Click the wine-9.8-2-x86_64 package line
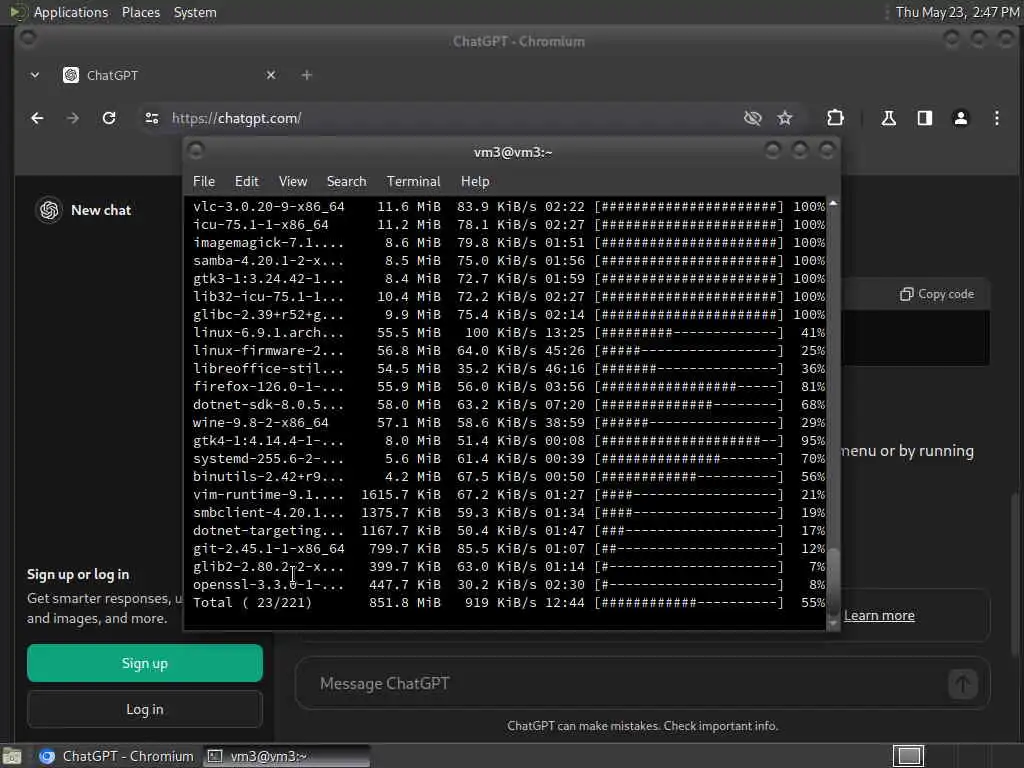The image size is (1024, 768). coord(508,423)
